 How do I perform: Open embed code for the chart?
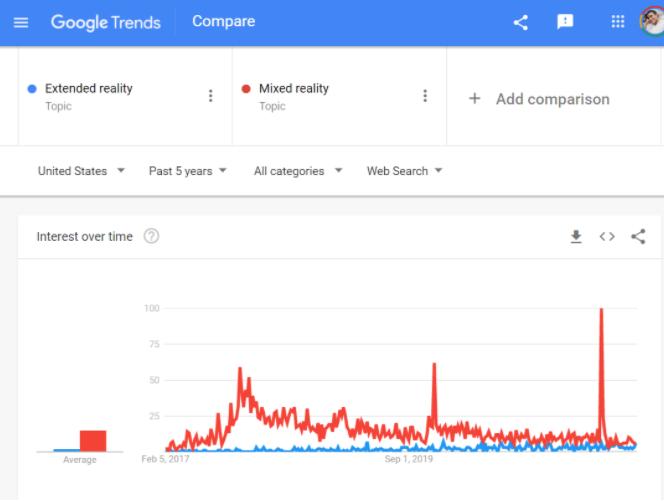(x=607, y=237)
